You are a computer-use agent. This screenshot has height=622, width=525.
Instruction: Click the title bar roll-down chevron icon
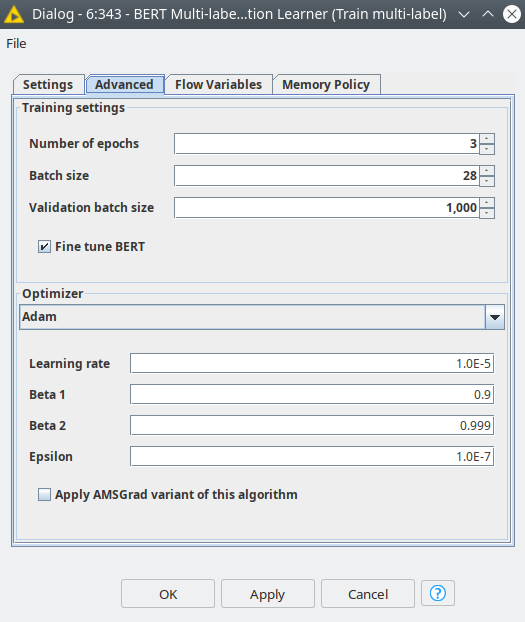coord(464,14)
